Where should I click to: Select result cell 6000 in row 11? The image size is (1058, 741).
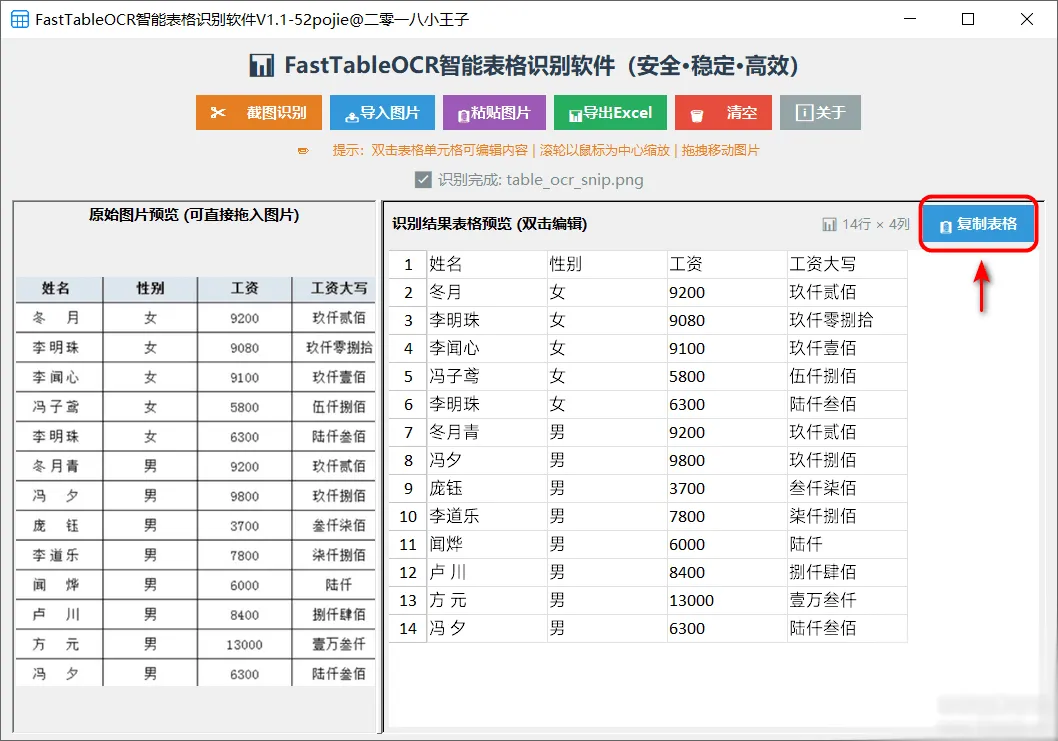pyautogui.click(x=727, y=544)
